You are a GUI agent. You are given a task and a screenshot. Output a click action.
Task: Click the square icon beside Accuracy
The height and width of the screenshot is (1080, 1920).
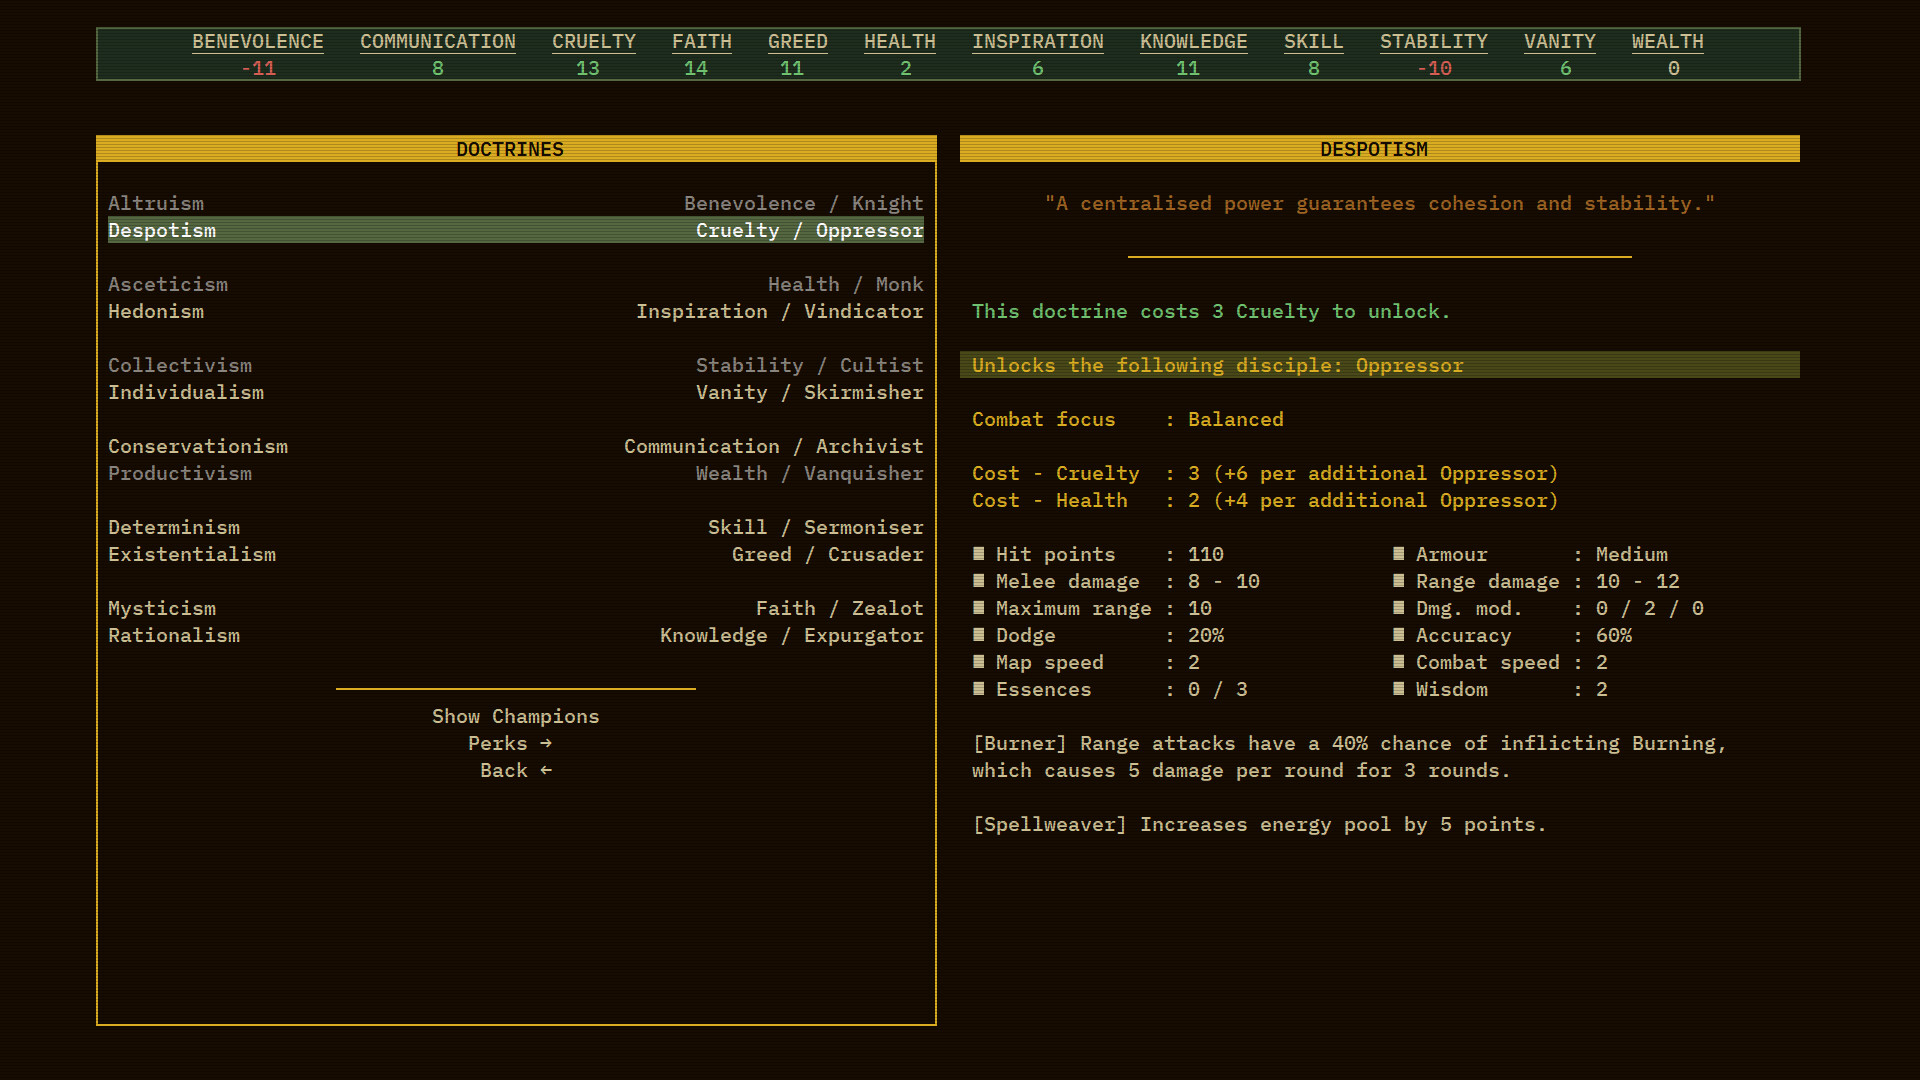click(x=1397, y=635)
